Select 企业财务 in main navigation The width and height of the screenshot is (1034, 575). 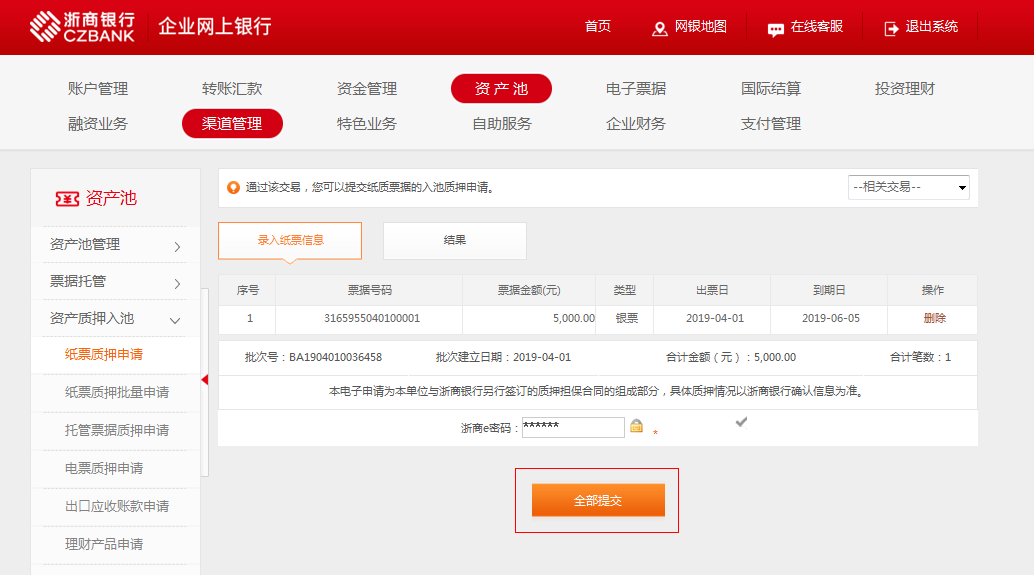(636, 123)
